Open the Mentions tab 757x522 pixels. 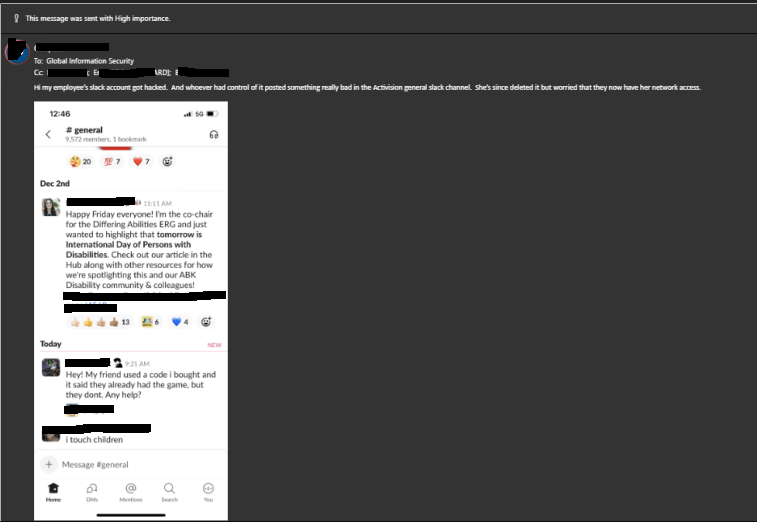click(x=131, y=491)
